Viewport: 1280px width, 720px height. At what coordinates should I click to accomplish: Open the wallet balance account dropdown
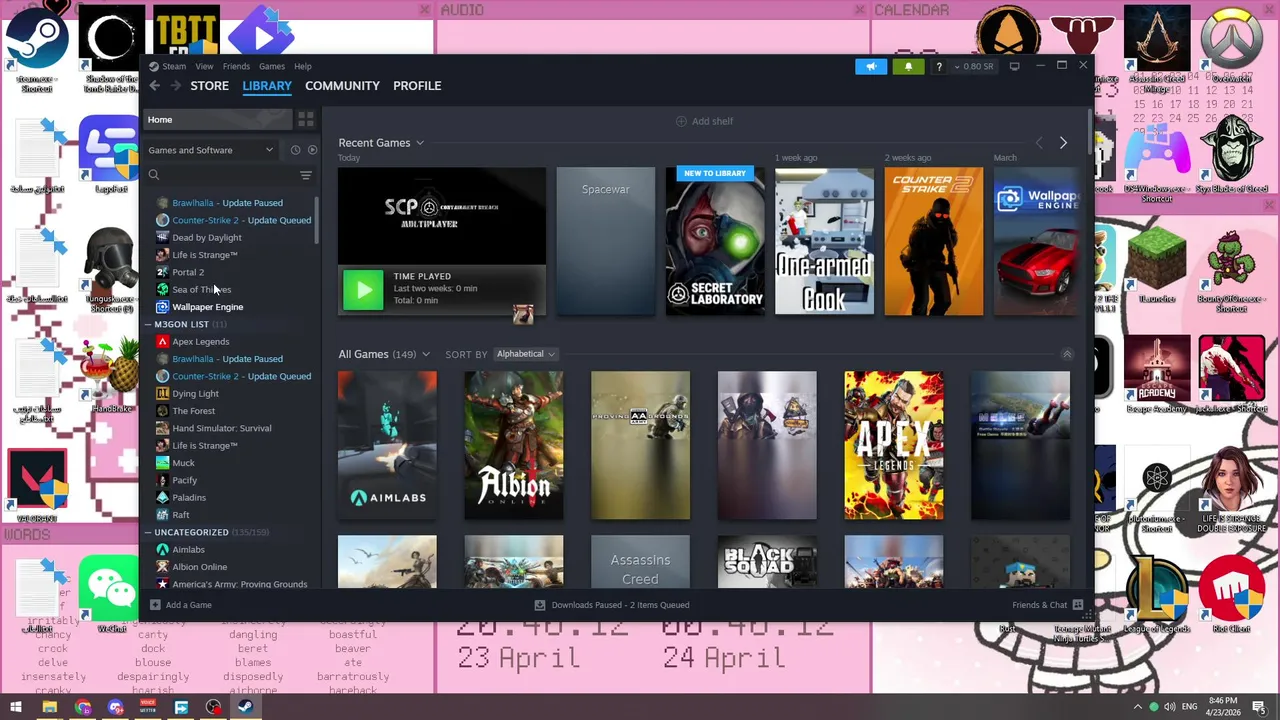pyautogui.click(x=974, y=66)
